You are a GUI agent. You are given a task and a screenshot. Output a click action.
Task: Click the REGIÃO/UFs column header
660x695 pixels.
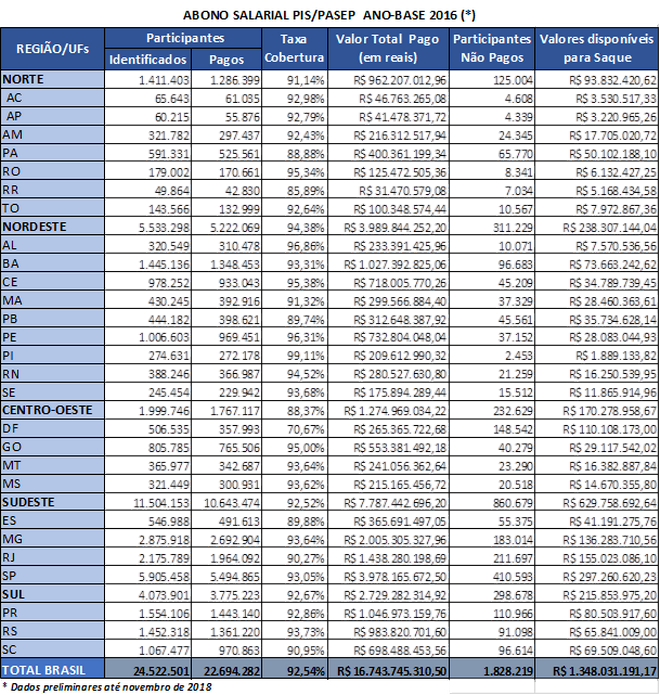tap(53, 48)
